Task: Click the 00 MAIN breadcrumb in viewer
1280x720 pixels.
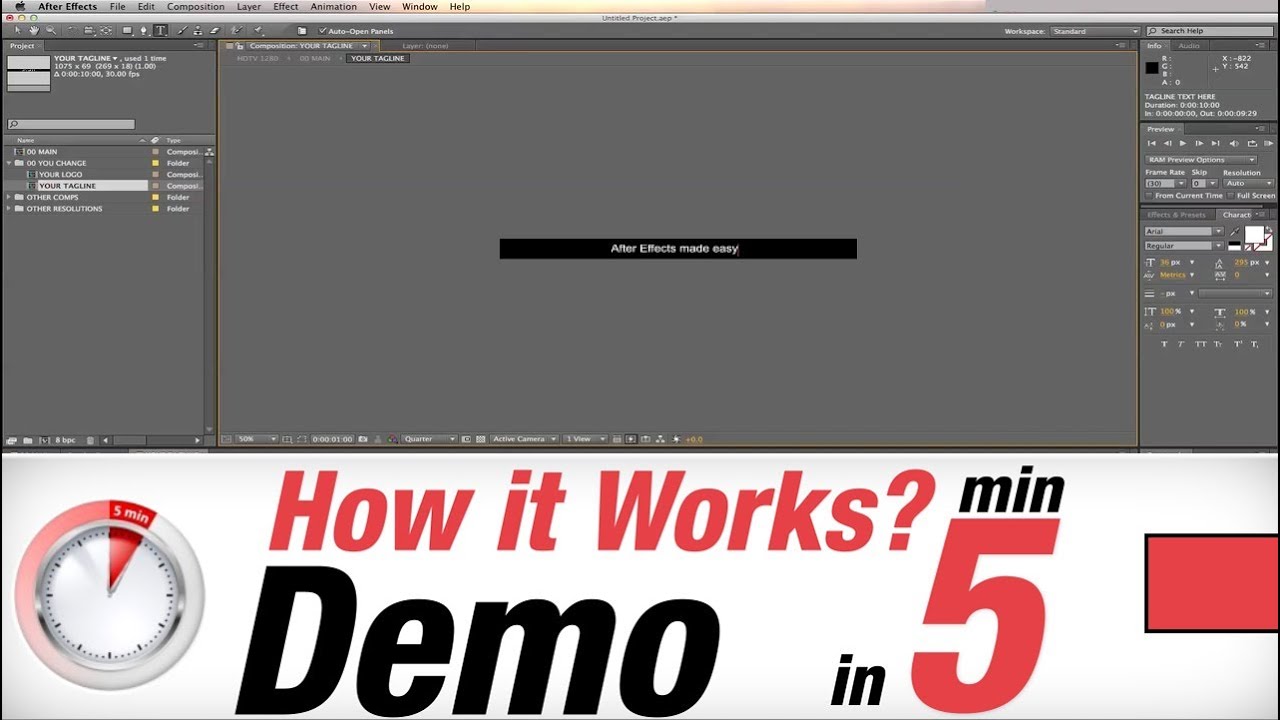Action: click(x=315, y=59)
